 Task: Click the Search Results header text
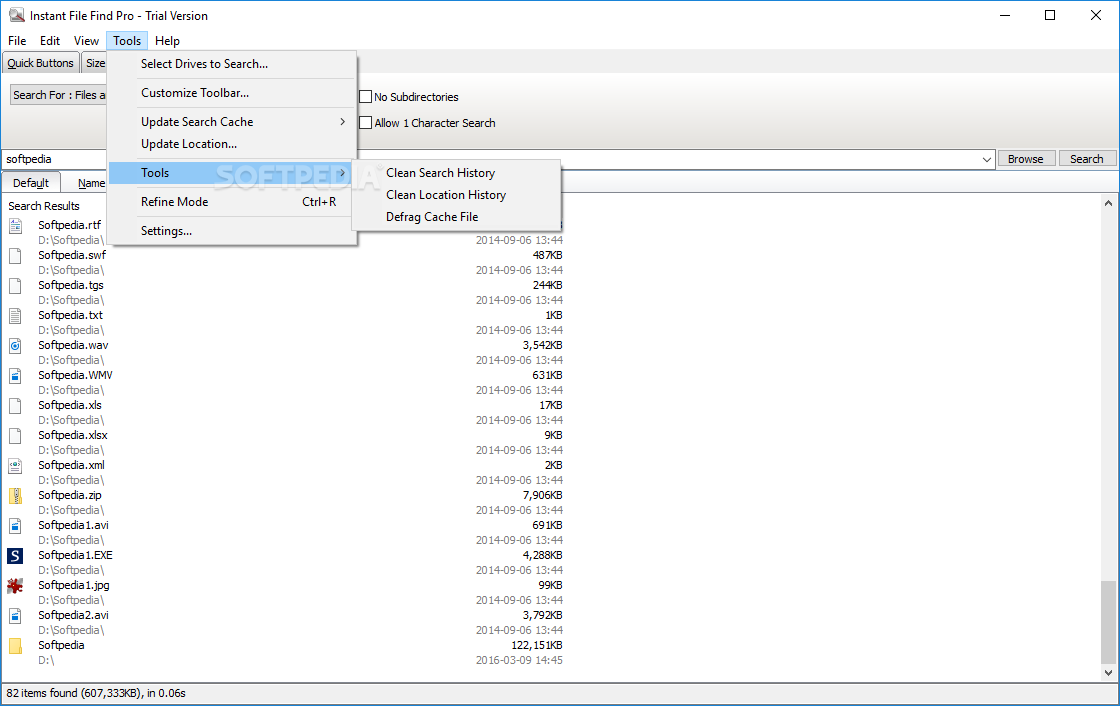[44, 206]
